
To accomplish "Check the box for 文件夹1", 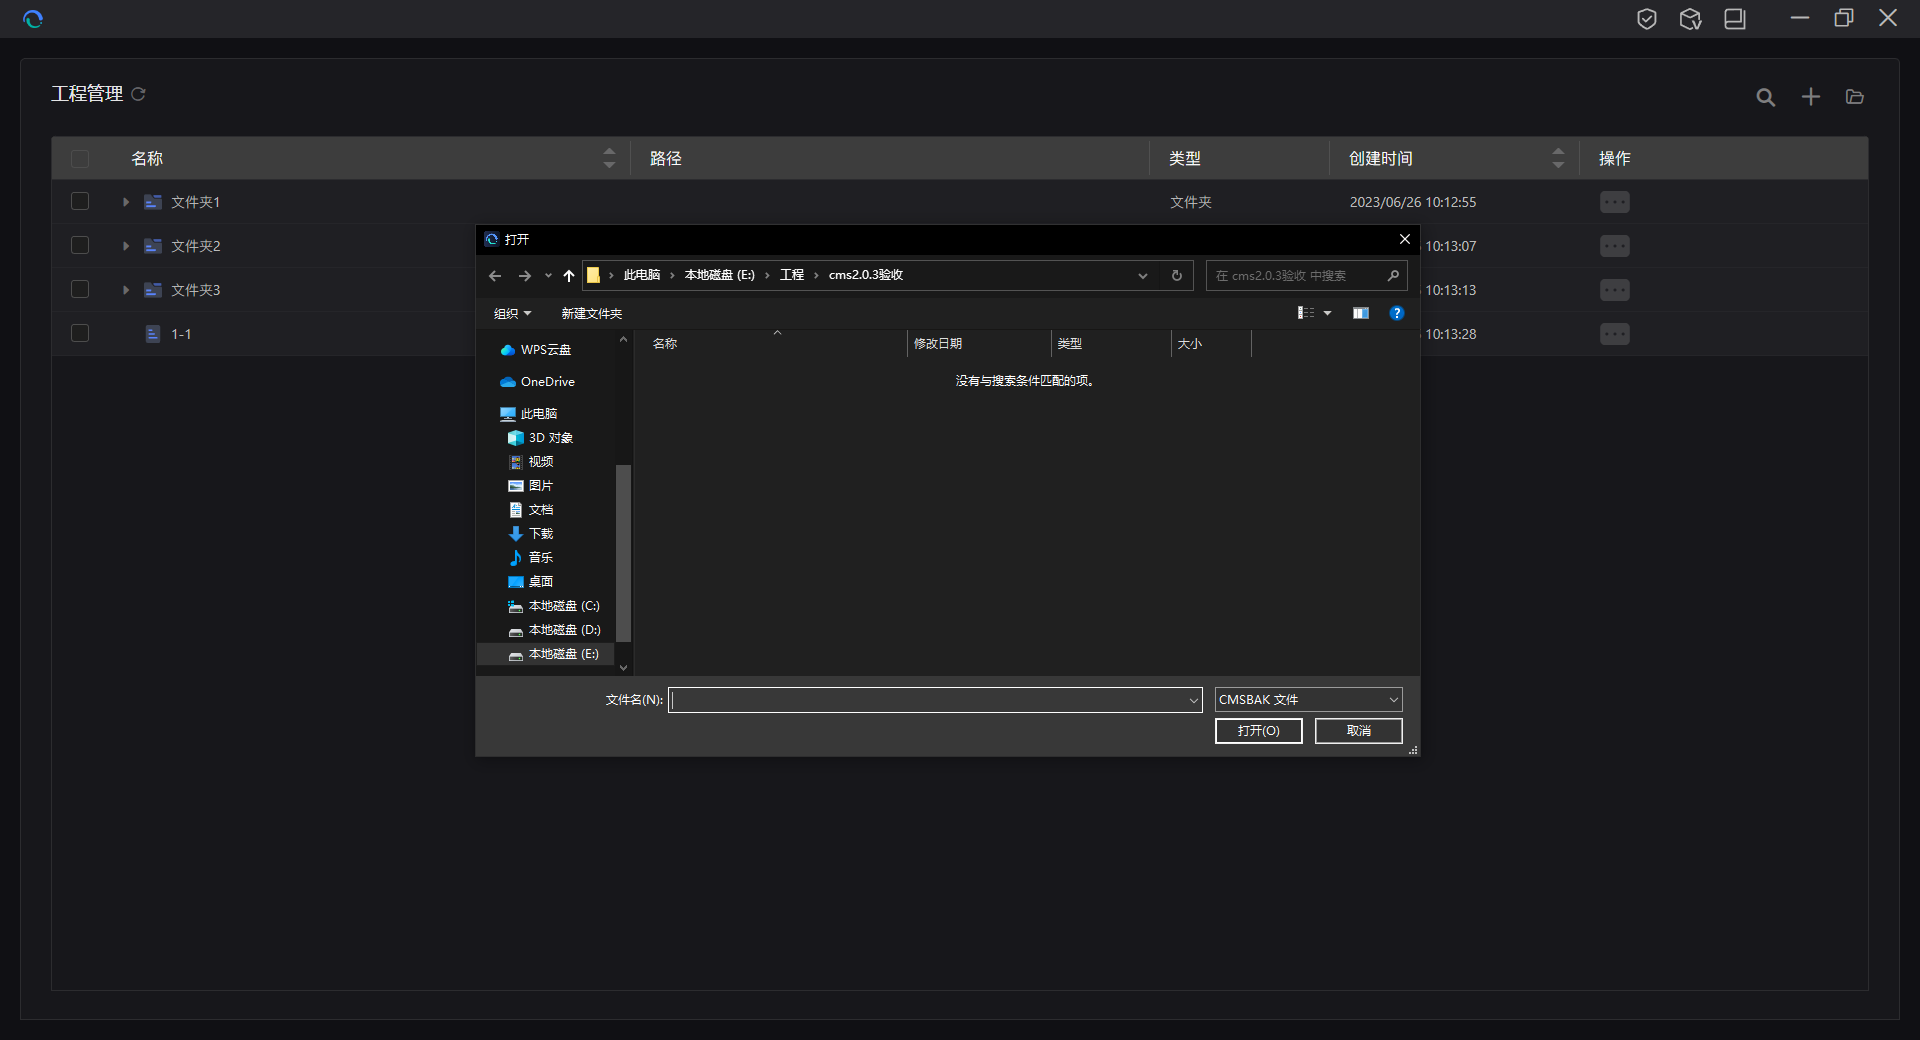I will (80, 202).
